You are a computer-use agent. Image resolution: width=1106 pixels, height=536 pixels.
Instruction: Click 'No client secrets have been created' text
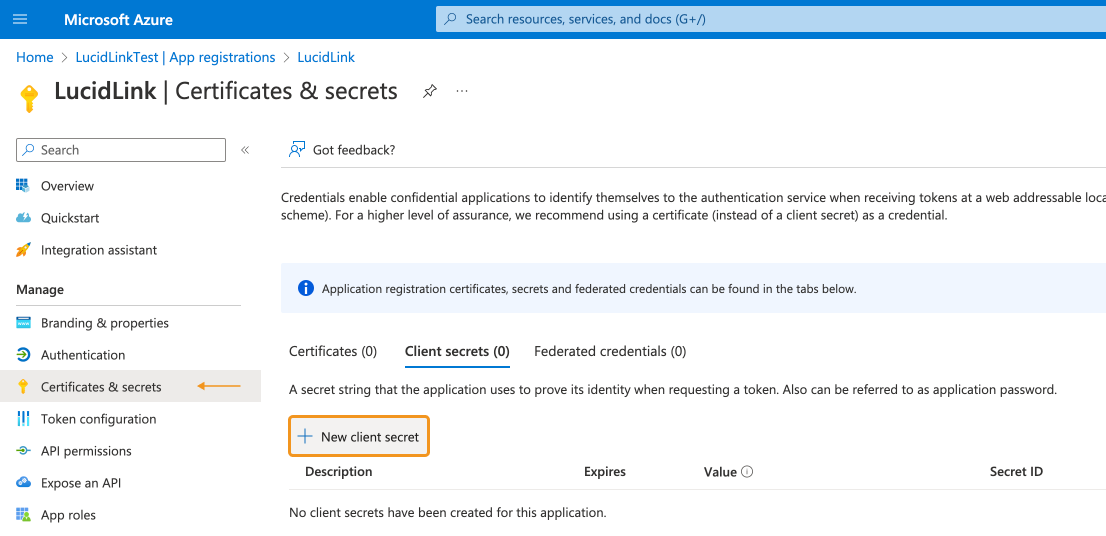click(448, 513)
